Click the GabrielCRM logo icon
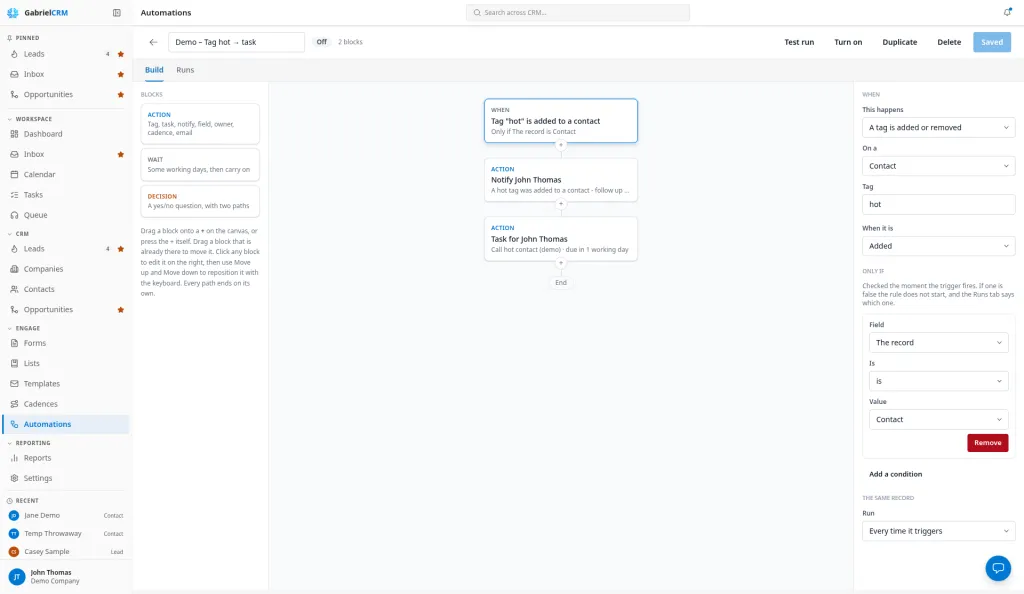1024x594 pixels. [12, 12]
